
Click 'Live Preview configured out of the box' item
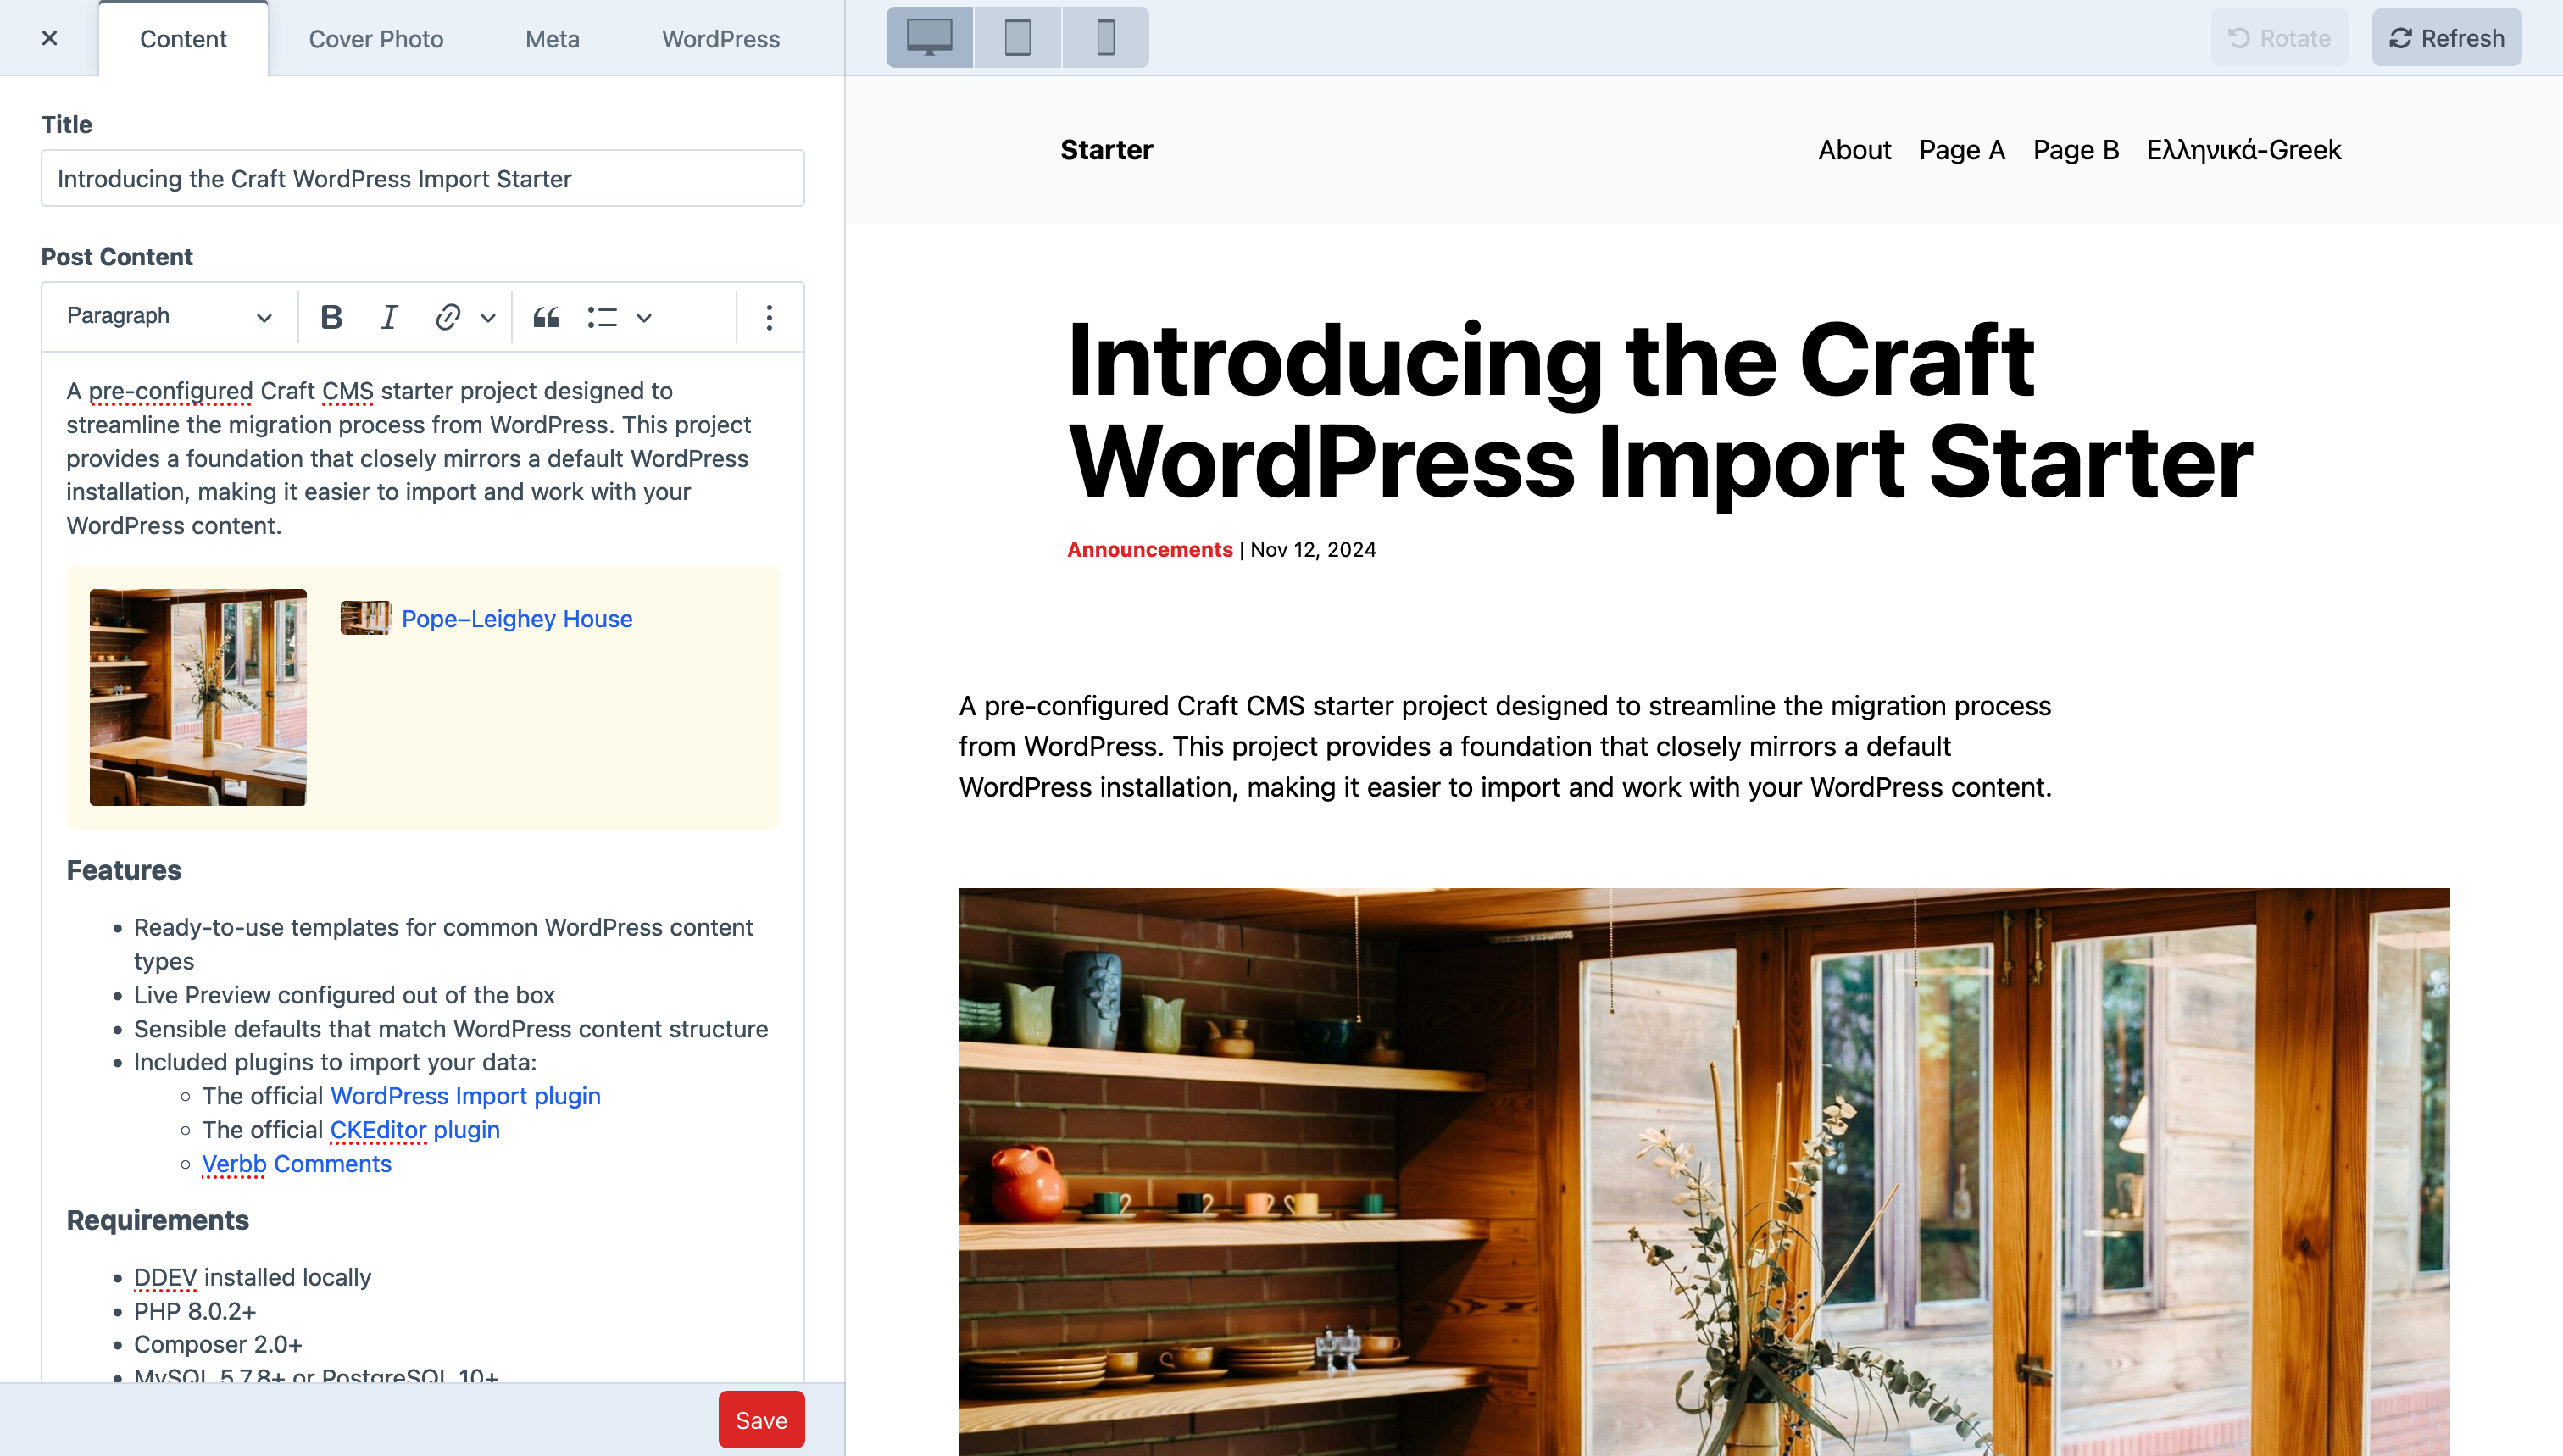click(x=344, y=995)
